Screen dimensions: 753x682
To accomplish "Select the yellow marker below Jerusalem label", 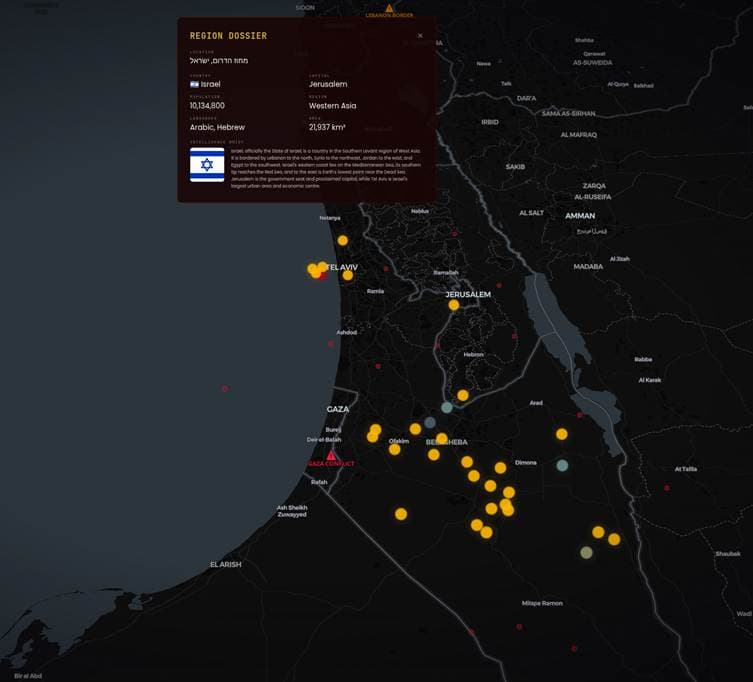I will [x=454, y=305].
